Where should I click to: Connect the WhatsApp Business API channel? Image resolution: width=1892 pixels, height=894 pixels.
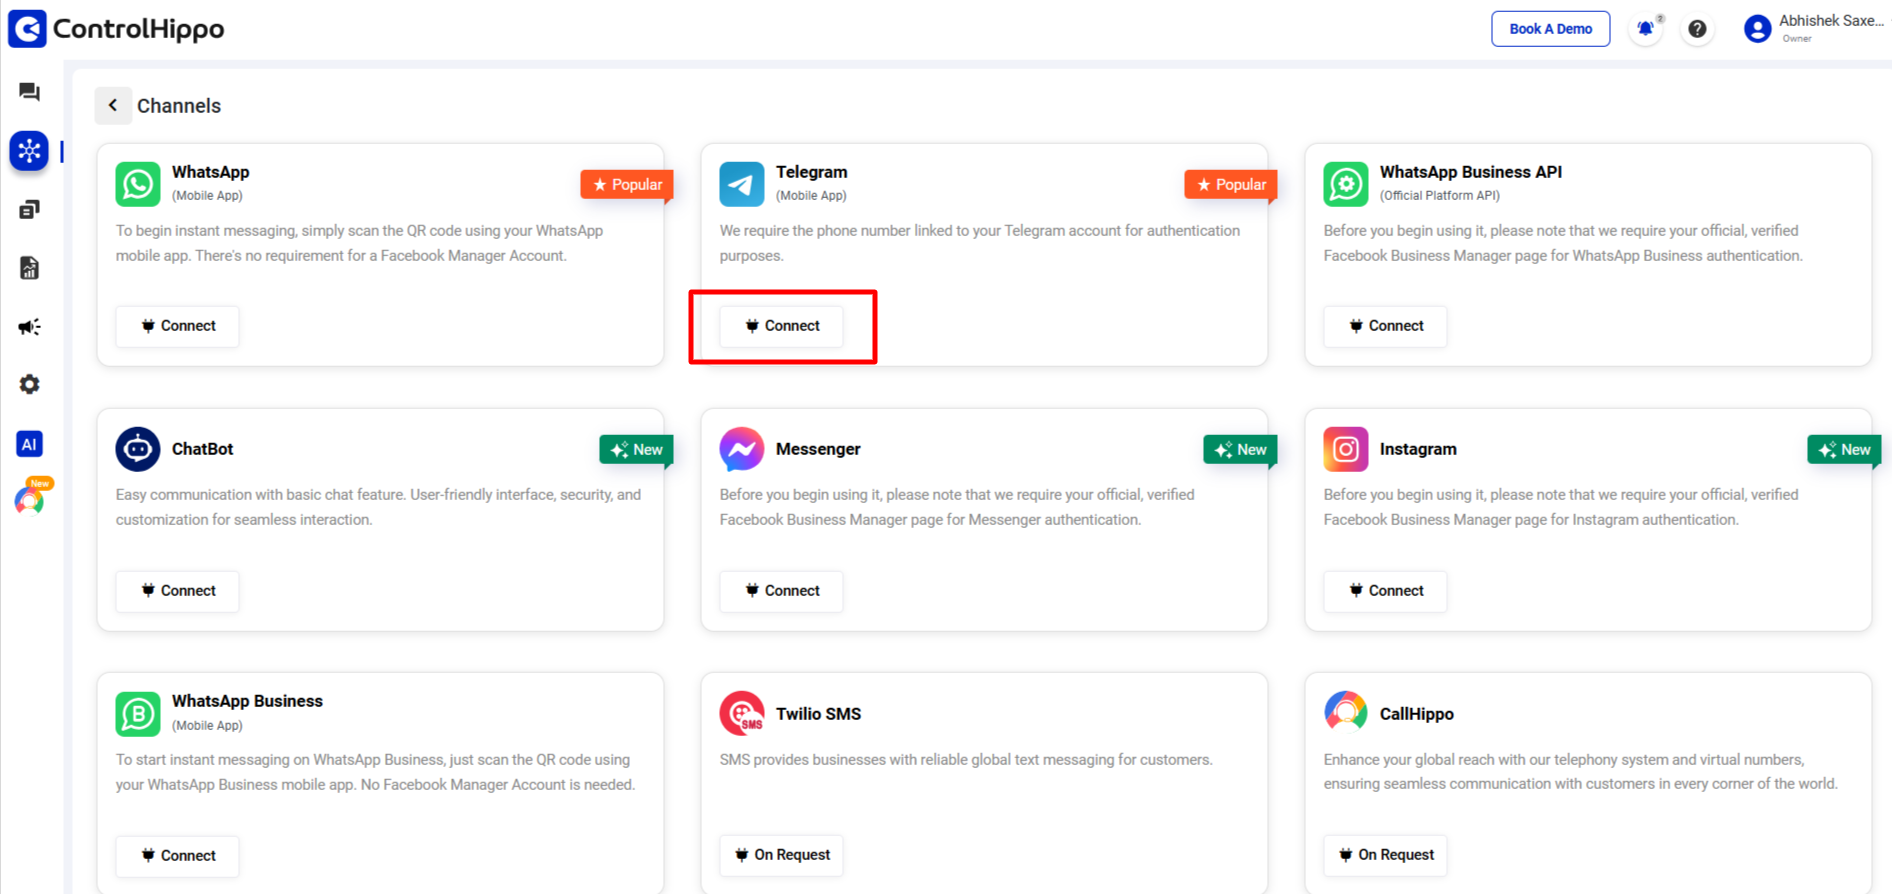coord(1386,326)
